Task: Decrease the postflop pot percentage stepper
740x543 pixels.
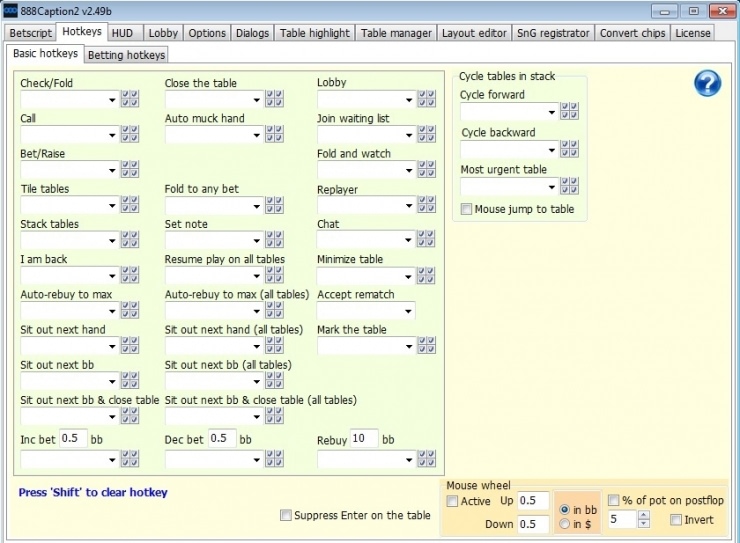Action: (x=643, y=523)
